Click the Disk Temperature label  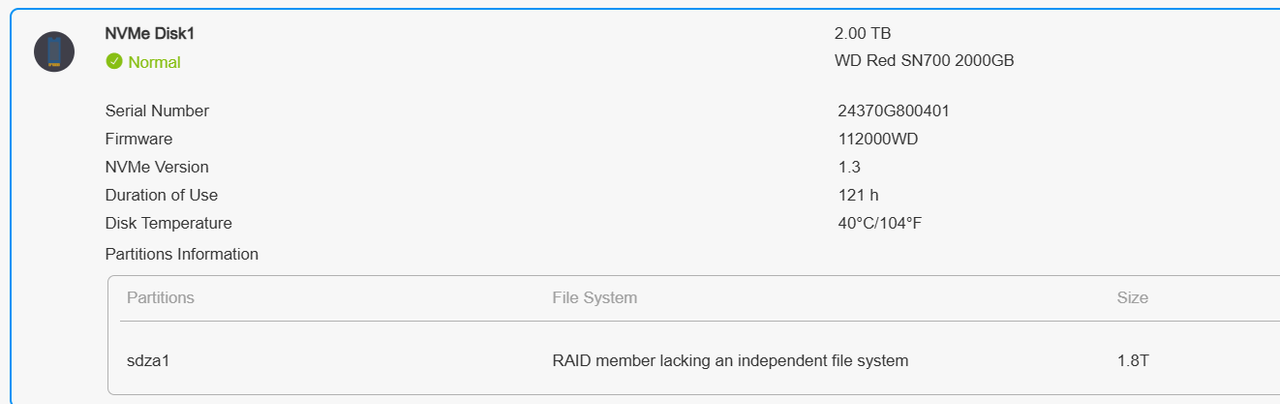[x=168, y=223]
